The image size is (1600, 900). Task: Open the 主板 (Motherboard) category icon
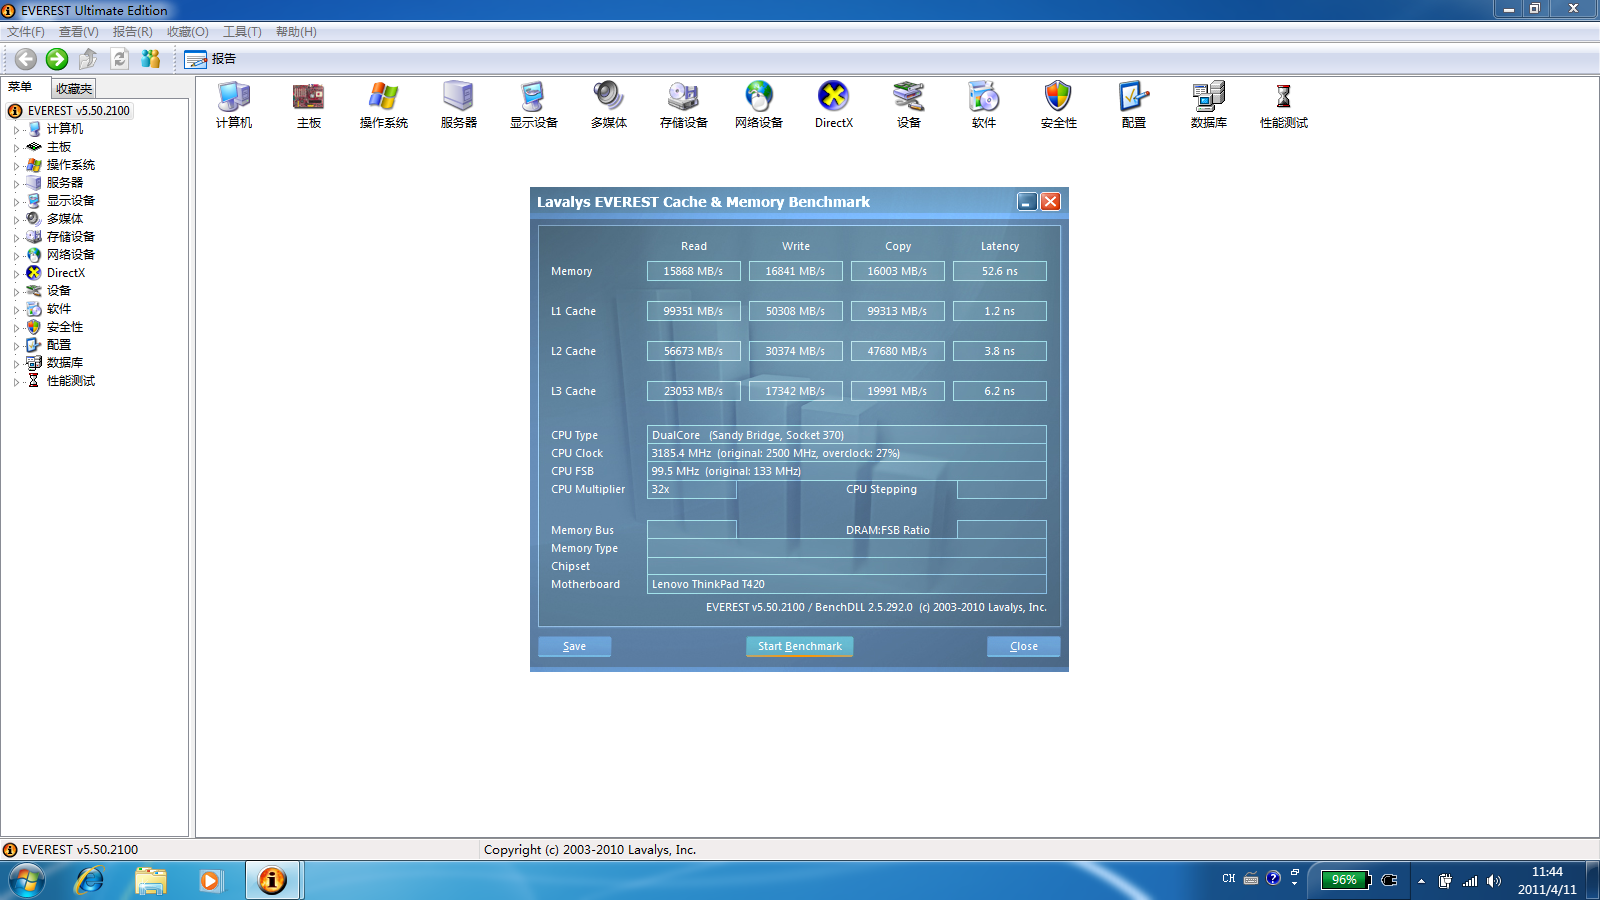point(309,105)
